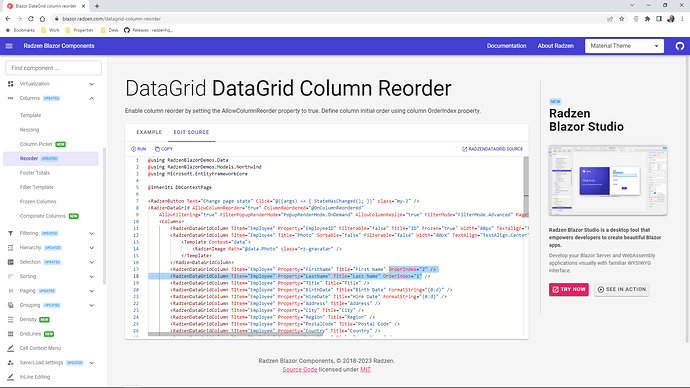Reload page using browser refresh icon
The height and width of the screenshot is (388, 690).
pos(31,19)
